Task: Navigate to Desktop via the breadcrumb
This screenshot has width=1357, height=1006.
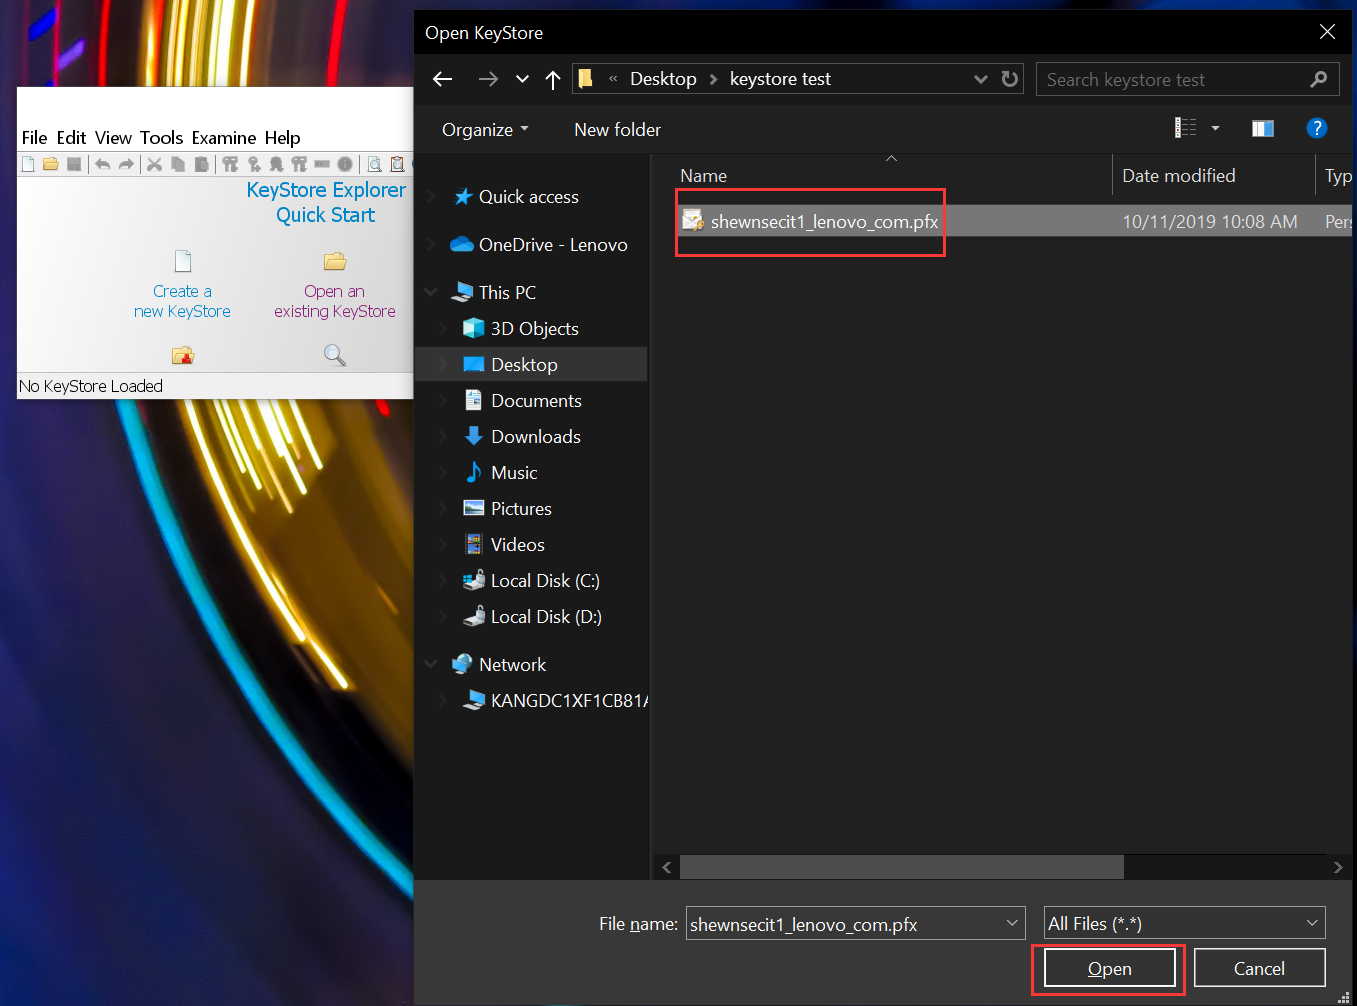Action: click(x=662, y=78)
